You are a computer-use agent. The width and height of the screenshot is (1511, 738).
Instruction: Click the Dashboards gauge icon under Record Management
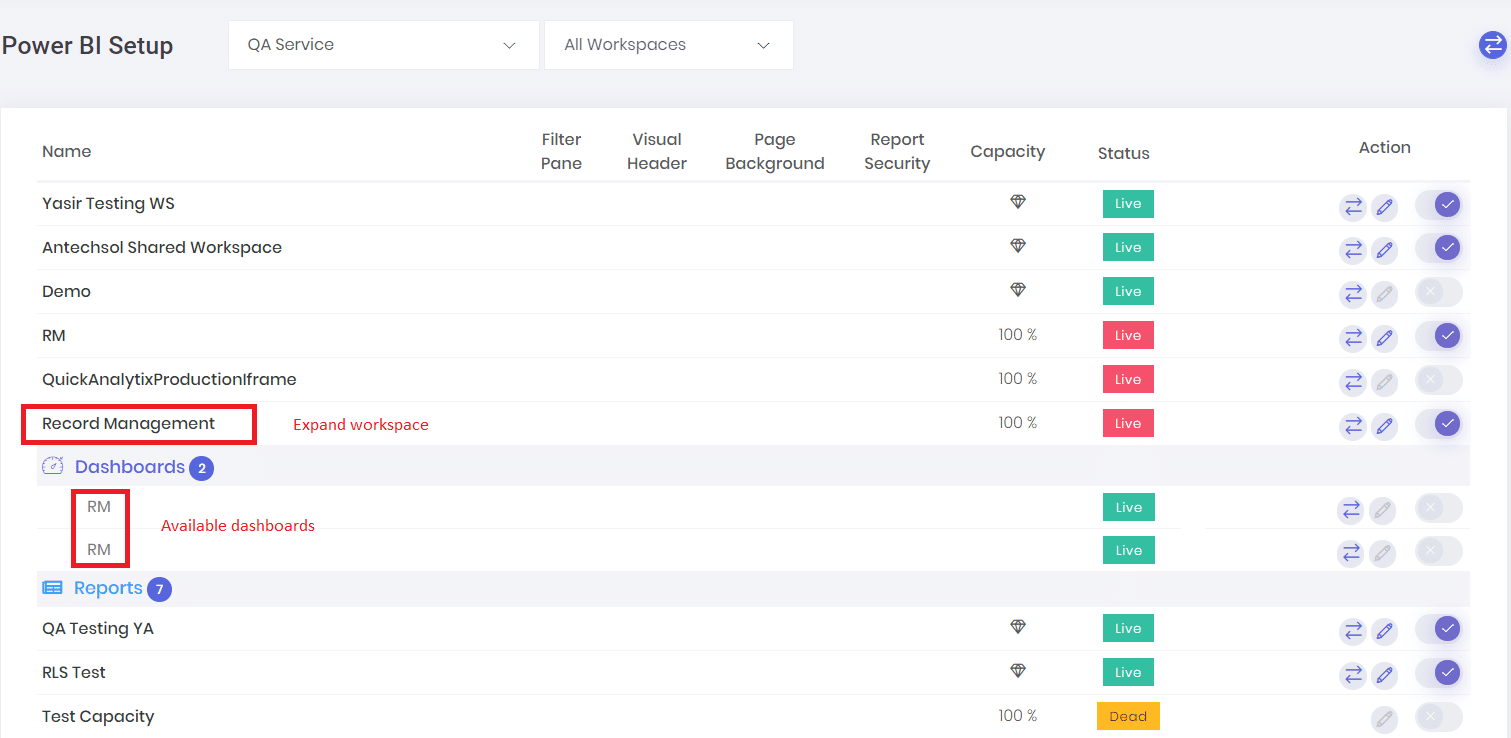click(51, 464)
